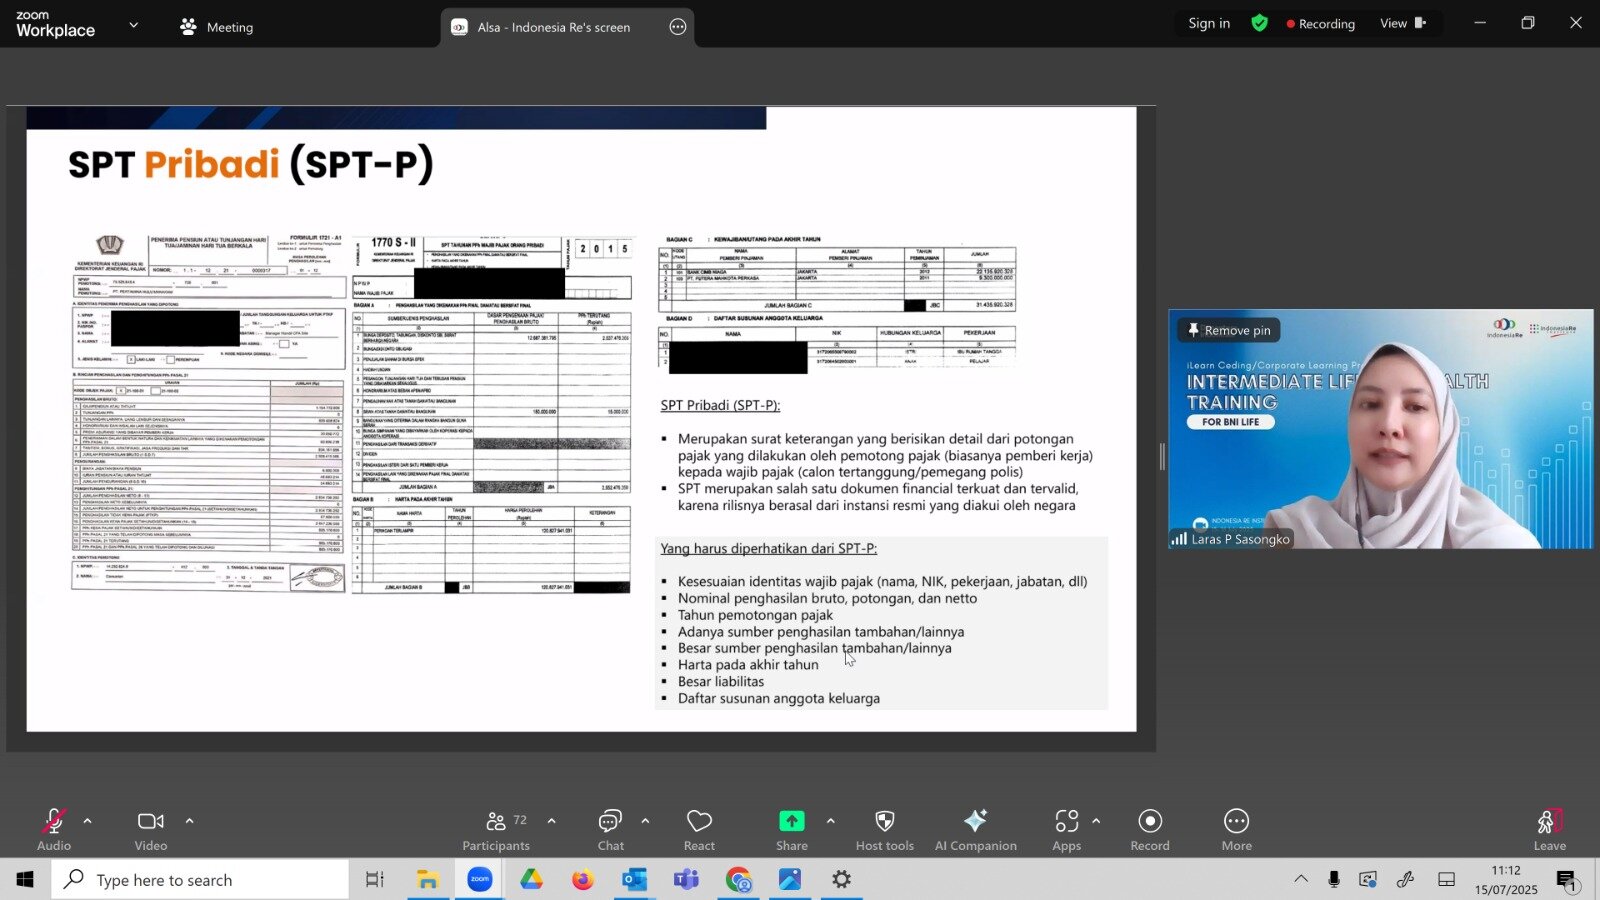This screenshot has width=1600, height=900.
Task: Expand Share options arrow
Action: pos(830,821)
